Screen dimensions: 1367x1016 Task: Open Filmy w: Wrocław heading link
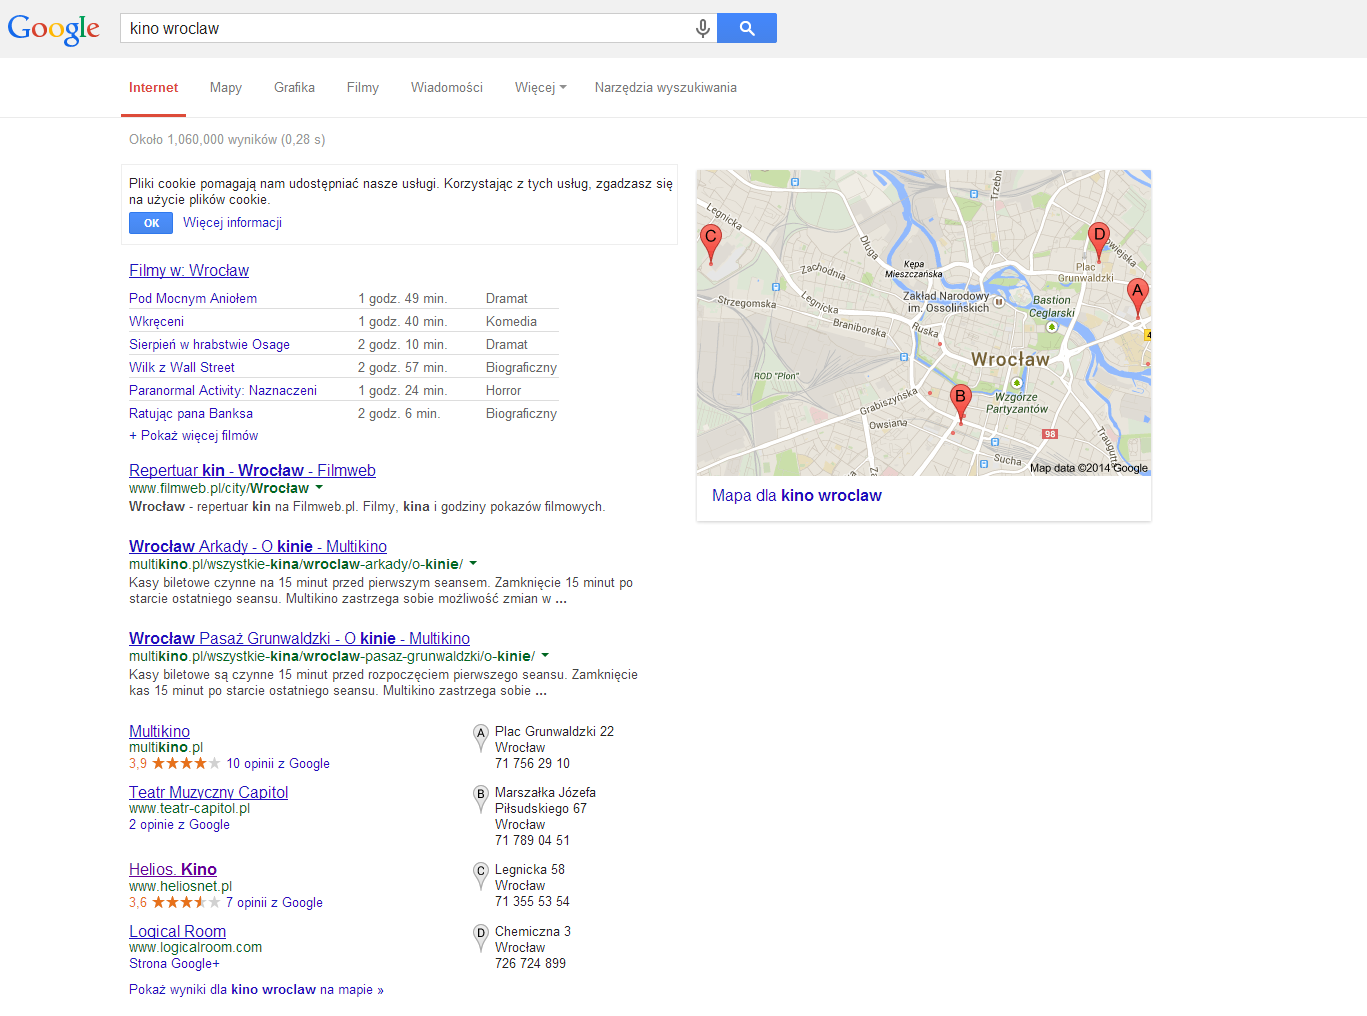189,270
